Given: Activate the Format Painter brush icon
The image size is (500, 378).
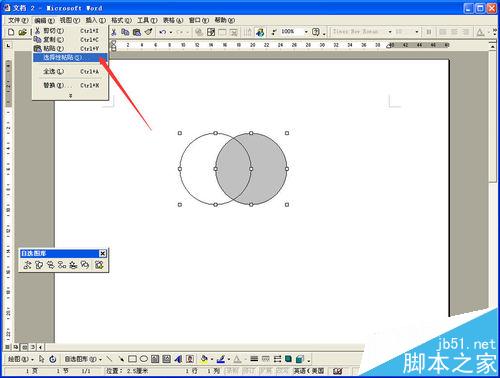Looking at the screenshot, I should click(x=148, y=32).
